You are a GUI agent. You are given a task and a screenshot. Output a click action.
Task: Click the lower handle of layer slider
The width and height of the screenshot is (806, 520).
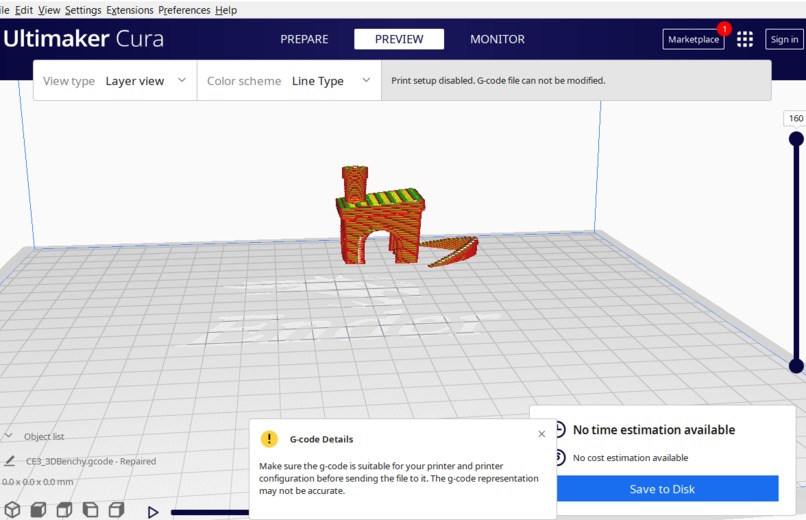click(x=796, y=366)
